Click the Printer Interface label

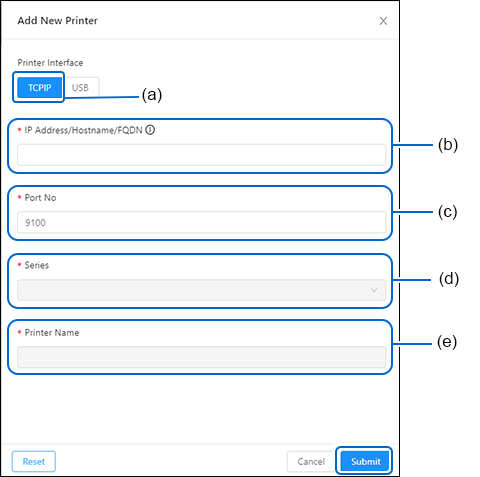[50, 63]
